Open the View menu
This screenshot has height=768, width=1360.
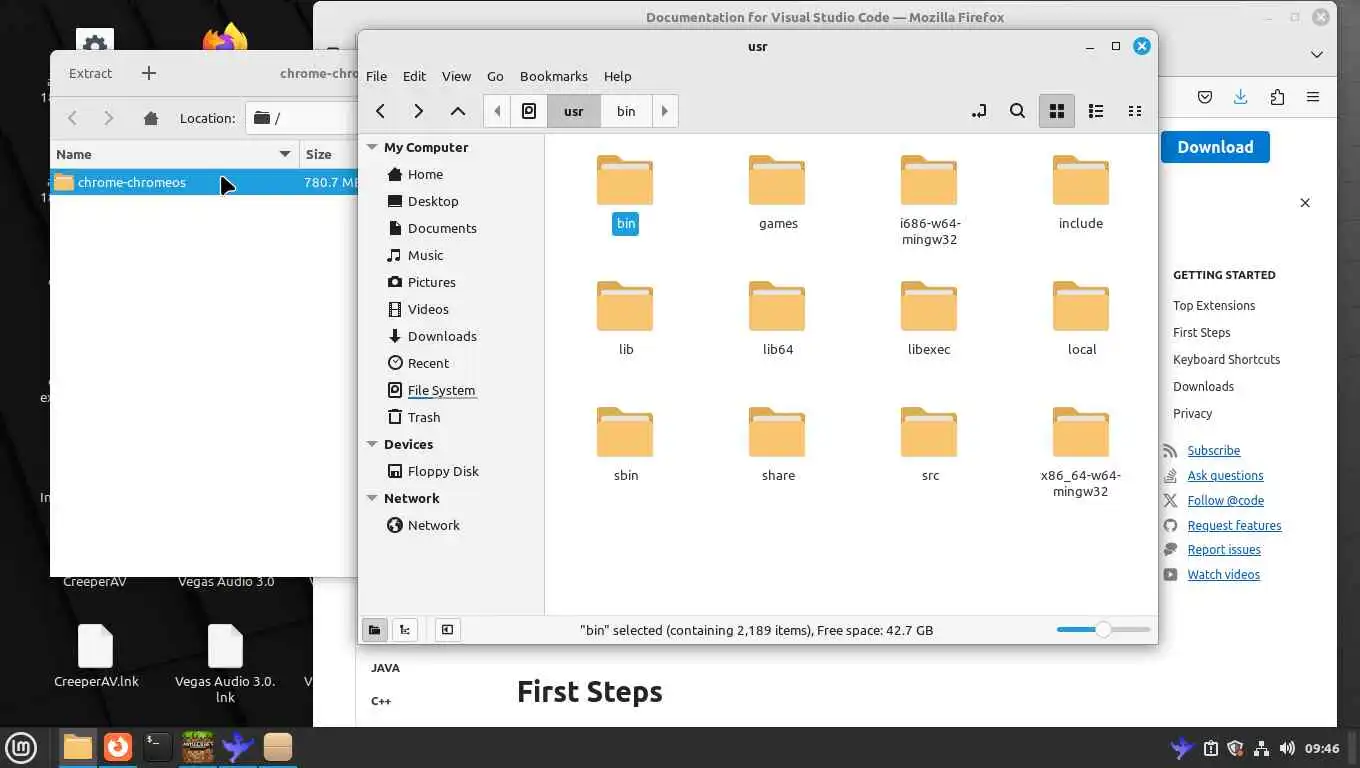[456, 76]
